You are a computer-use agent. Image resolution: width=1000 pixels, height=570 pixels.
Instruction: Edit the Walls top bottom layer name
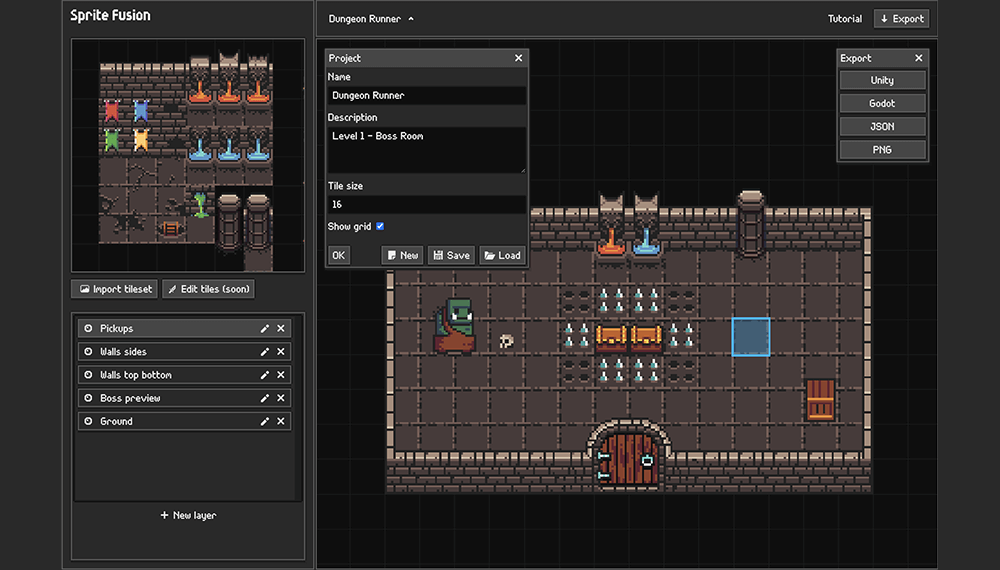[265, 375]
